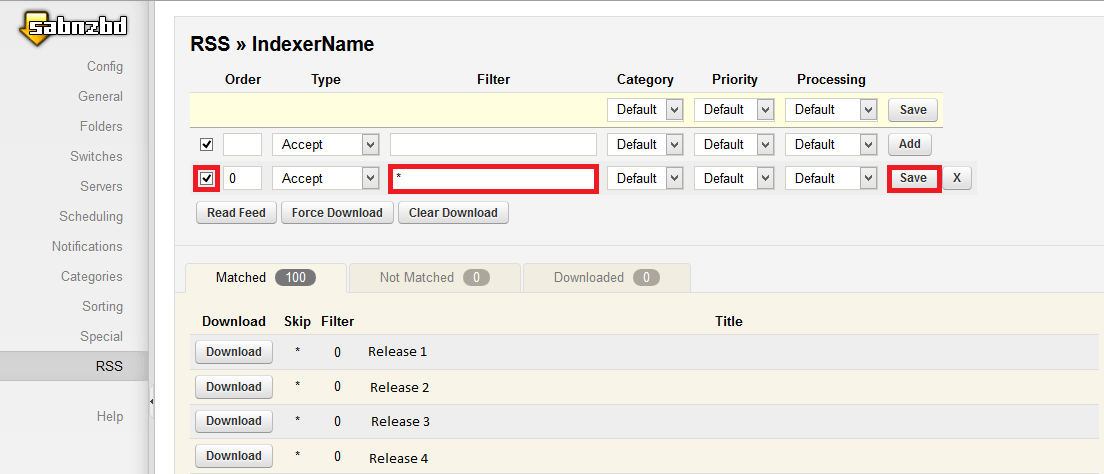Open the Priority dropdown in the top row
The width and height of the screenshot is (1104, 474).
click(x=737, y=110)
